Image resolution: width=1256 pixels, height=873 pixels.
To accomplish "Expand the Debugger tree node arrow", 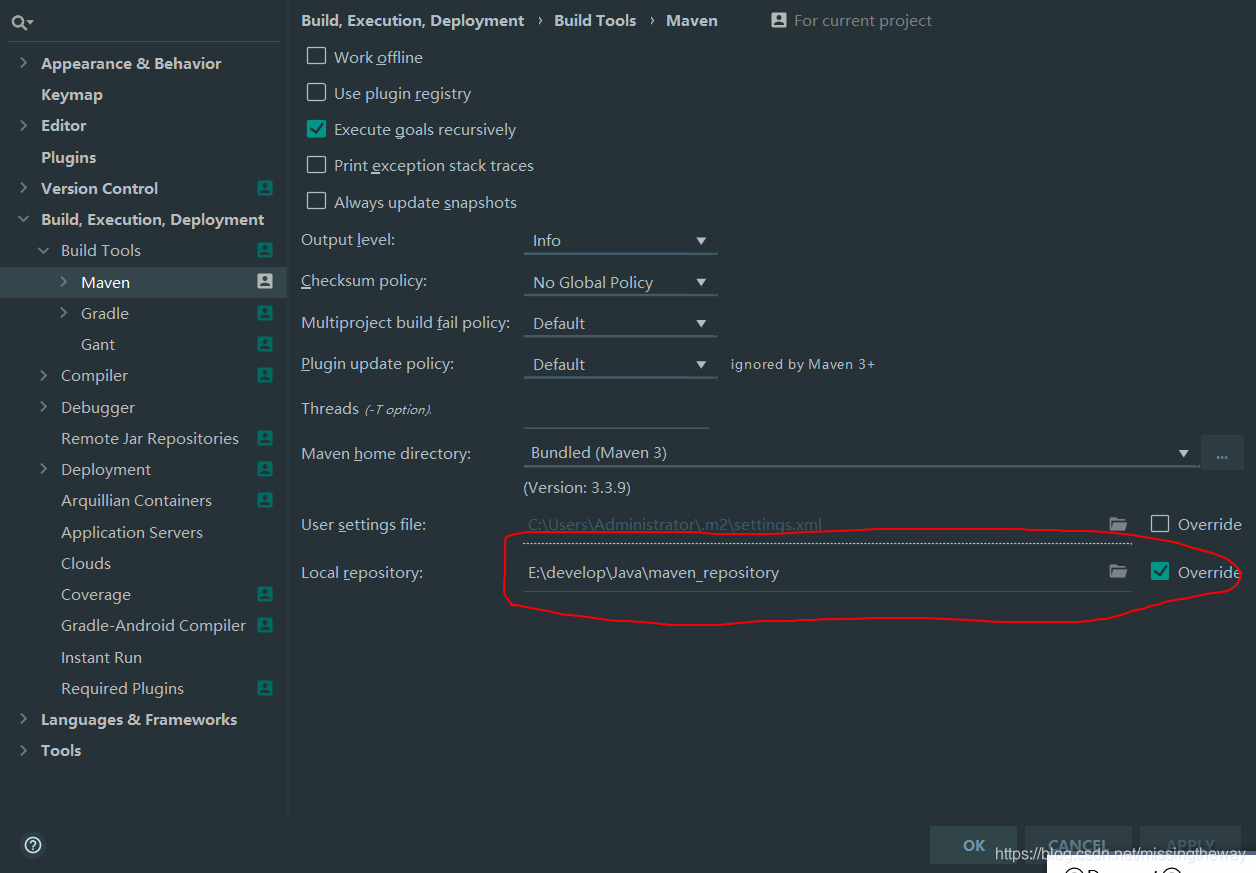I will pos(44,407).
